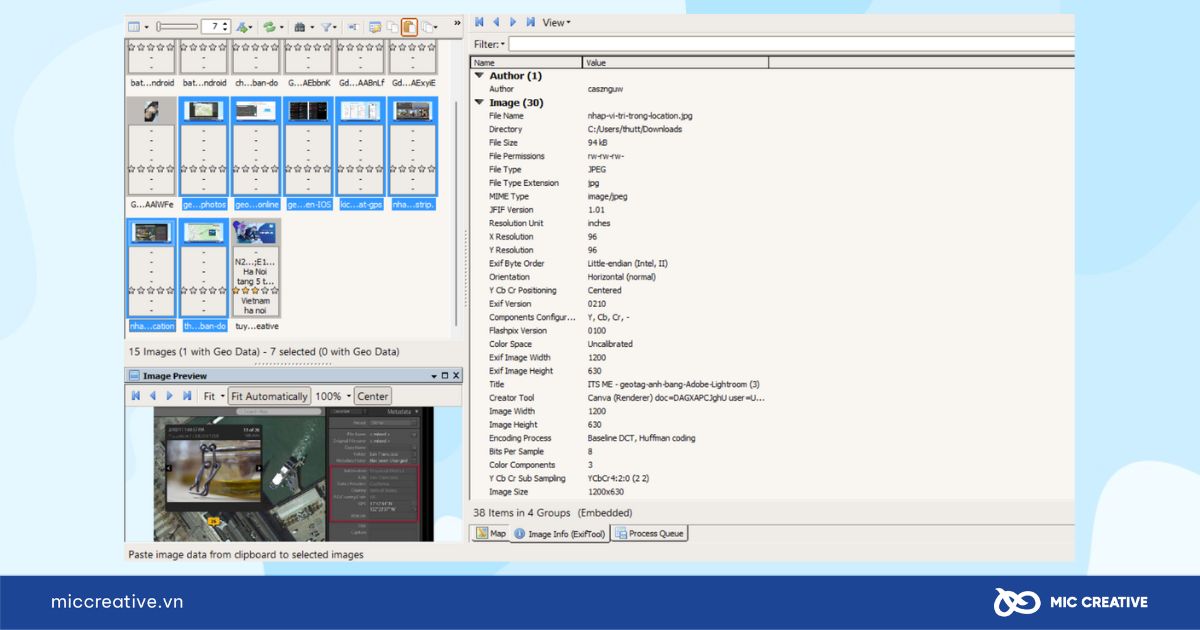
Task: Go to first image in Image Preview
Action: tap(136, 396)
